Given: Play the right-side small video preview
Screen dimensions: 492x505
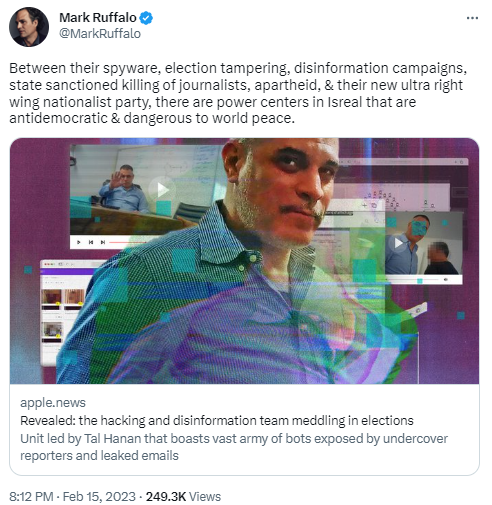Looking at the screenshot, I should coord(398,243).
